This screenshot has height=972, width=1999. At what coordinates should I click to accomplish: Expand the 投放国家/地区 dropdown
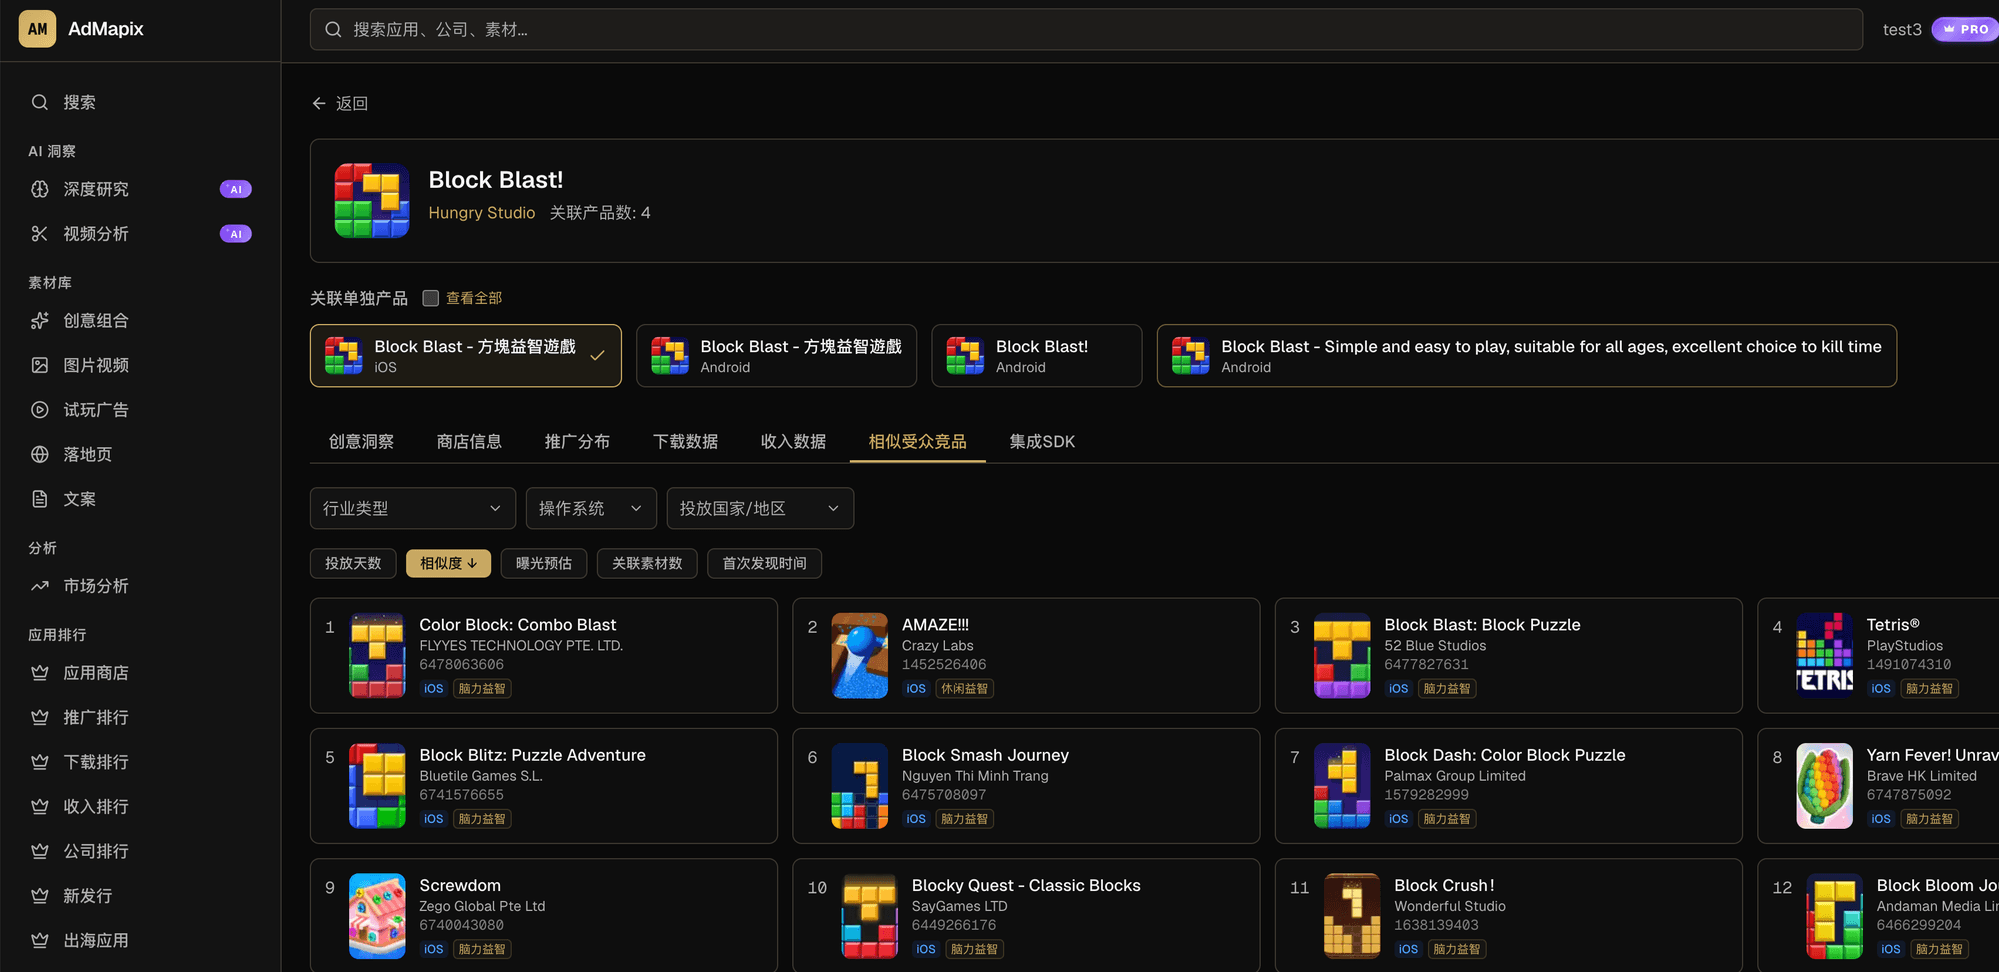click(x=760, y=508)
